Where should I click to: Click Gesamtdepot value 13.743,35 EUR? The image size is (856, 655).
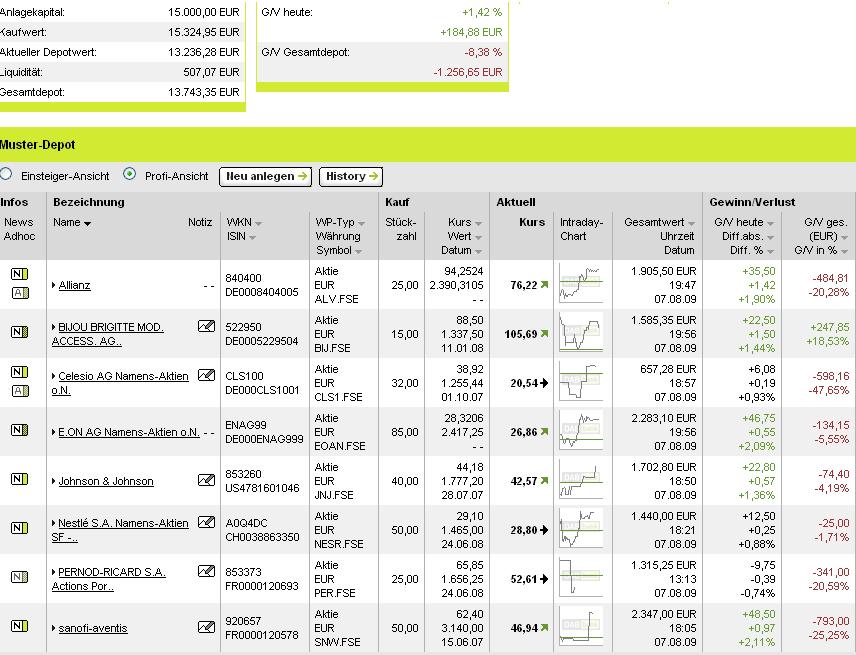[x=204, y=92]
